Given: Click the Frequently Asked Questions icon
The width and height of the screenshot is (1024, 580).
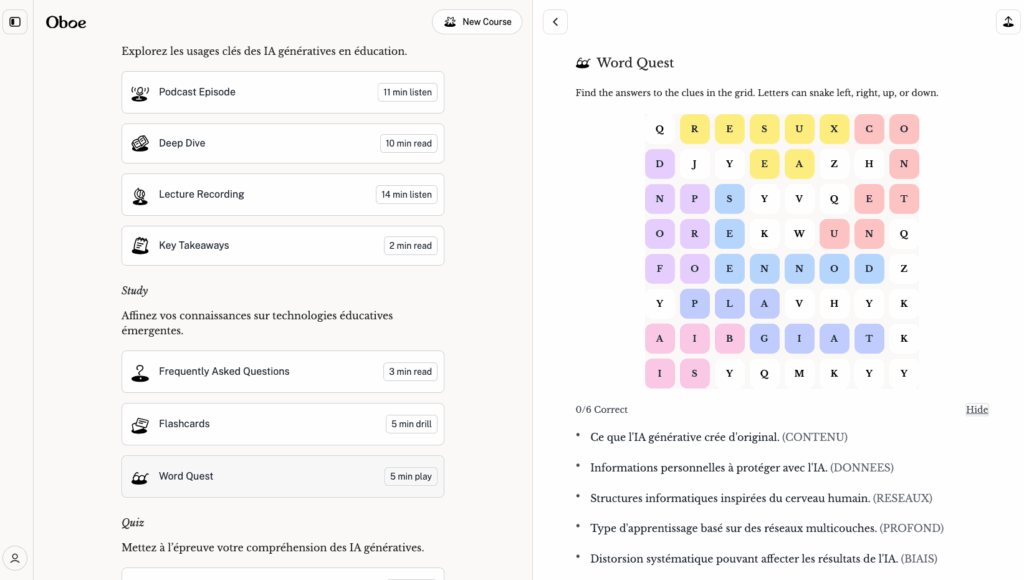Looking at the screenshot, I should 140,372.
